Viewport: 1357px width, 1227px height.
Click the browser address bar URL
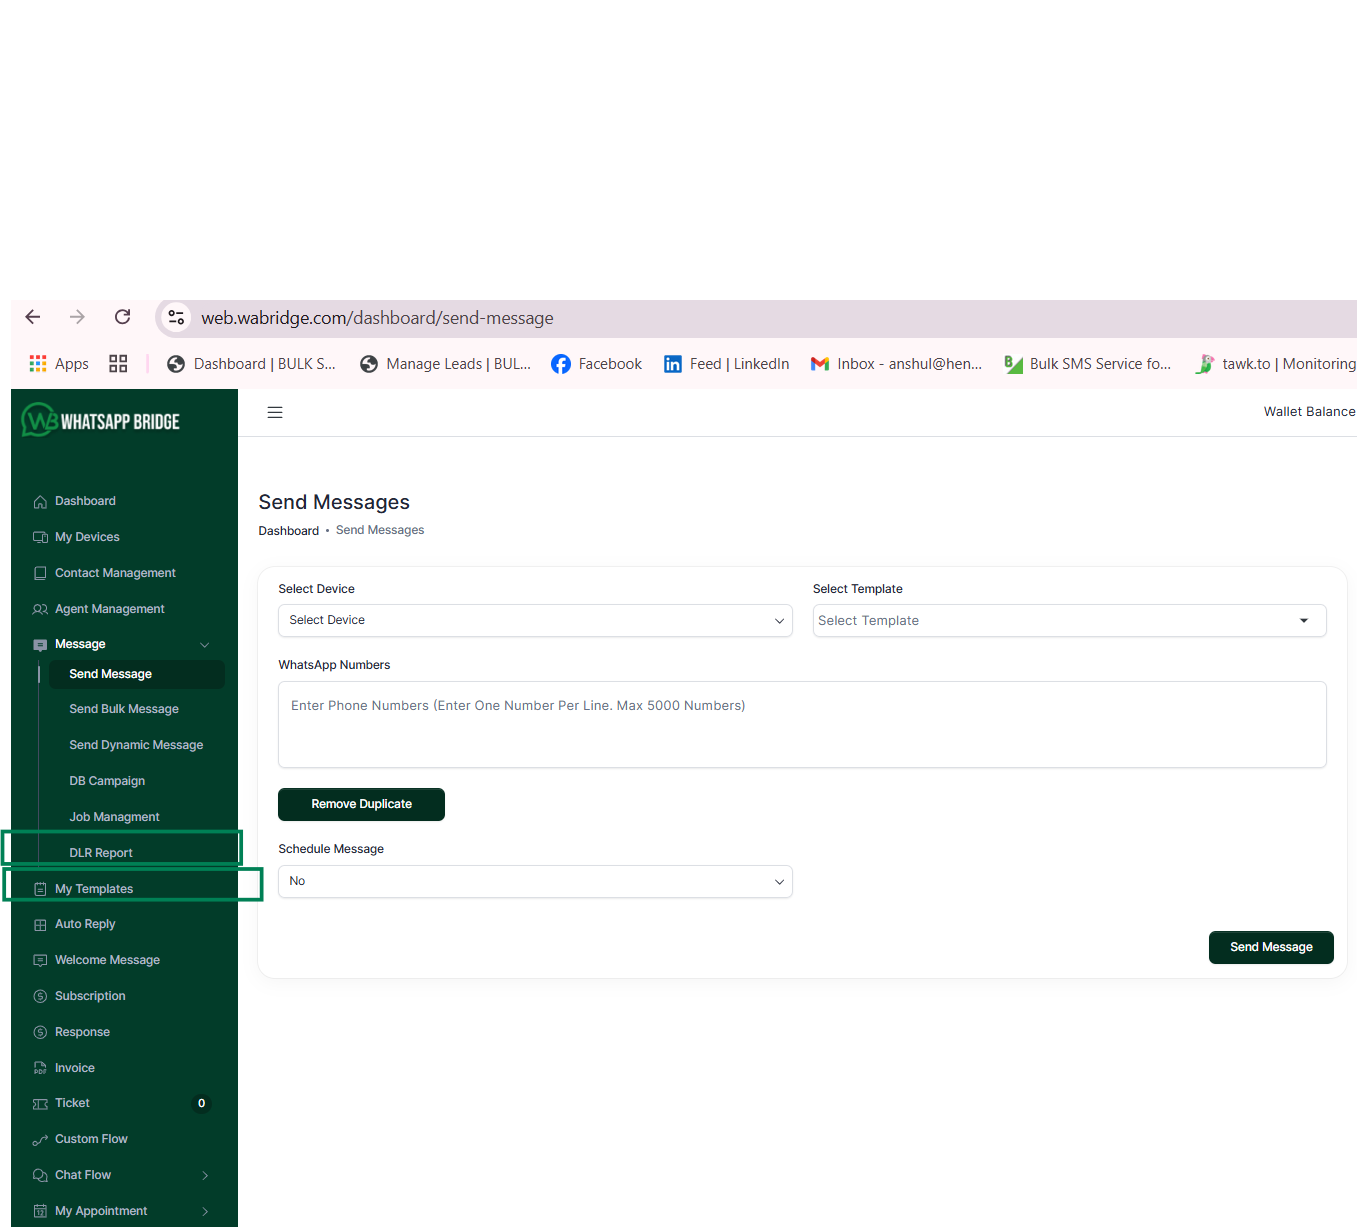377,318
